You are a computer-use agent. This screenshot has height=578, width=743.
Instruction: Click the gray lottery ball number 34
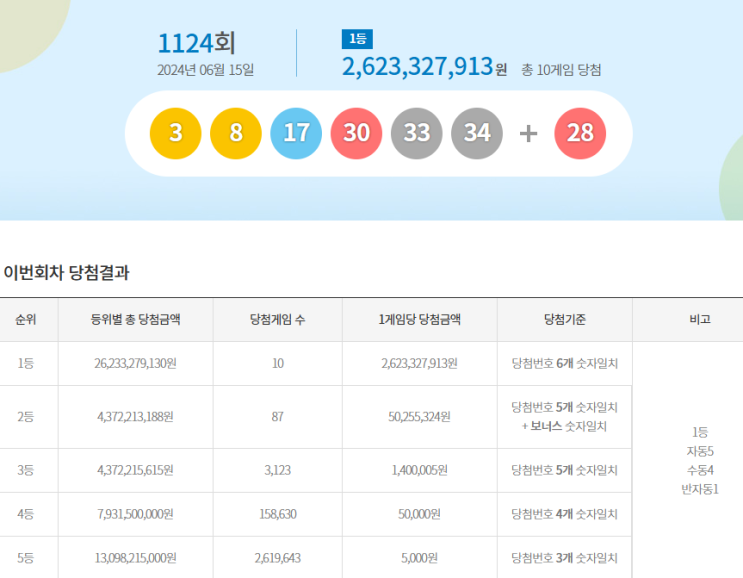(477, 133)
